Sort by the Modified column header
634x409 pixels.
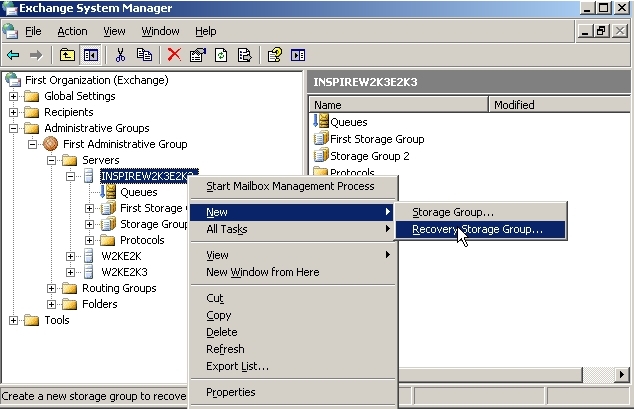[559, 105]
